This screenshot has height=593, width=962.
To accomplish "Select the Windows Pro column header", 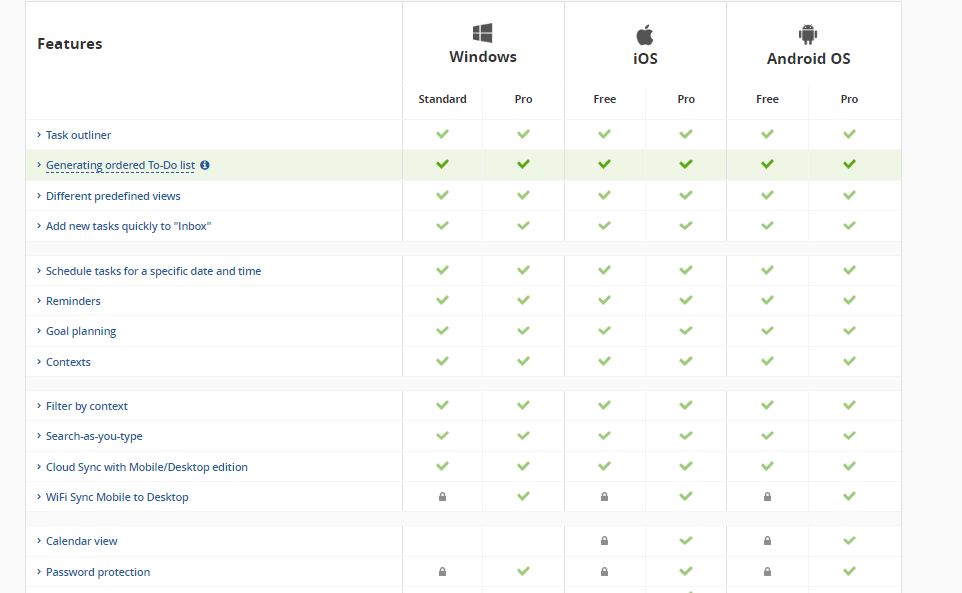I will [523, 99].
